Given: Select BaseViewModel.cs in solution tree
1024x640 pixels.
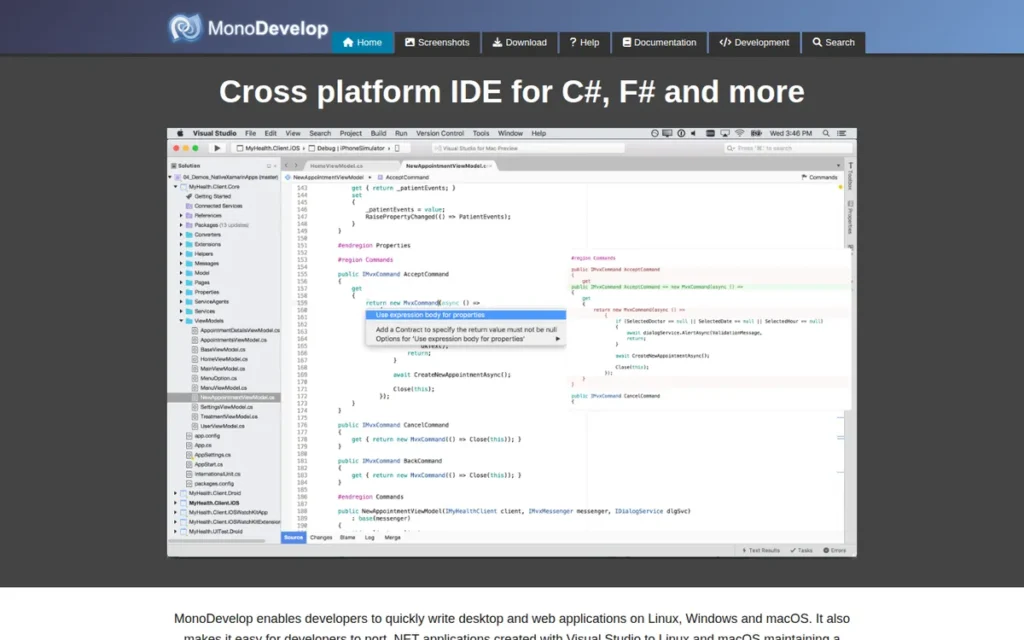Looking at the screenshot, I should [x=223, y=349].
